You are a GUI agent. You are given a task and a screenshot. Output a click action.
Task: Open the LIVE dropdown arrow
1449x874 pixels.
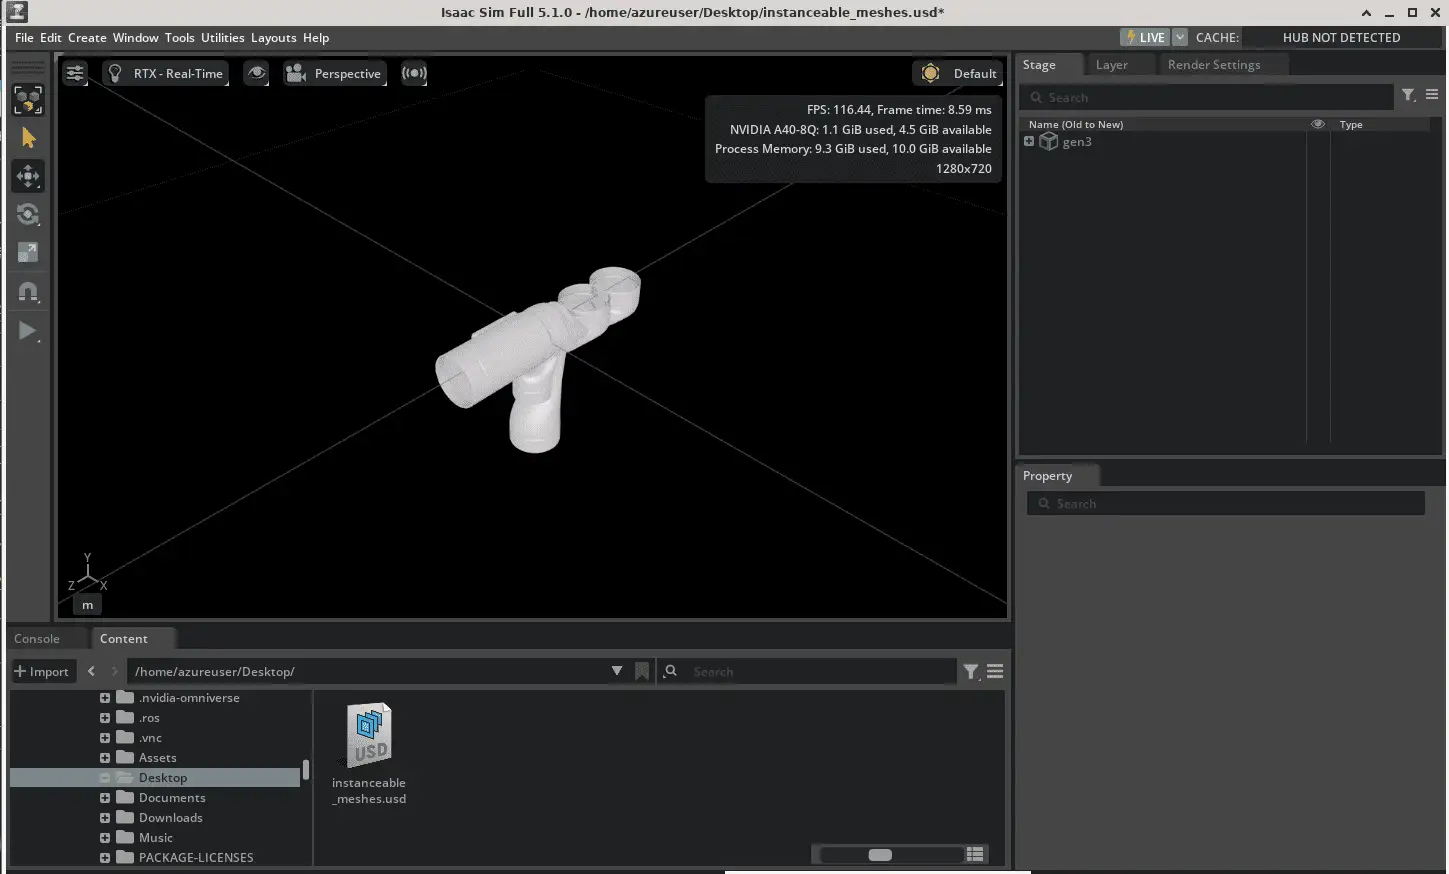pyautogui.click(x=1180, y=37)
